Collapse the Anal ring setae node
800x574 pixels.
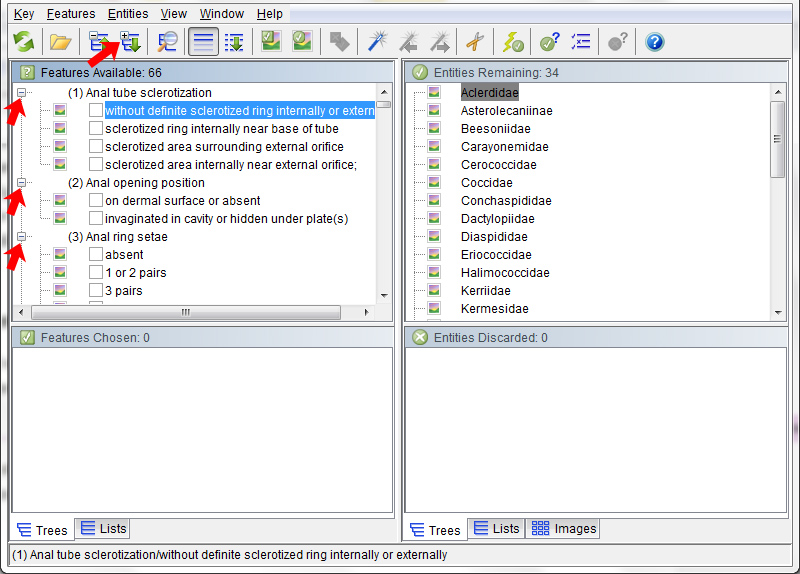22,237
